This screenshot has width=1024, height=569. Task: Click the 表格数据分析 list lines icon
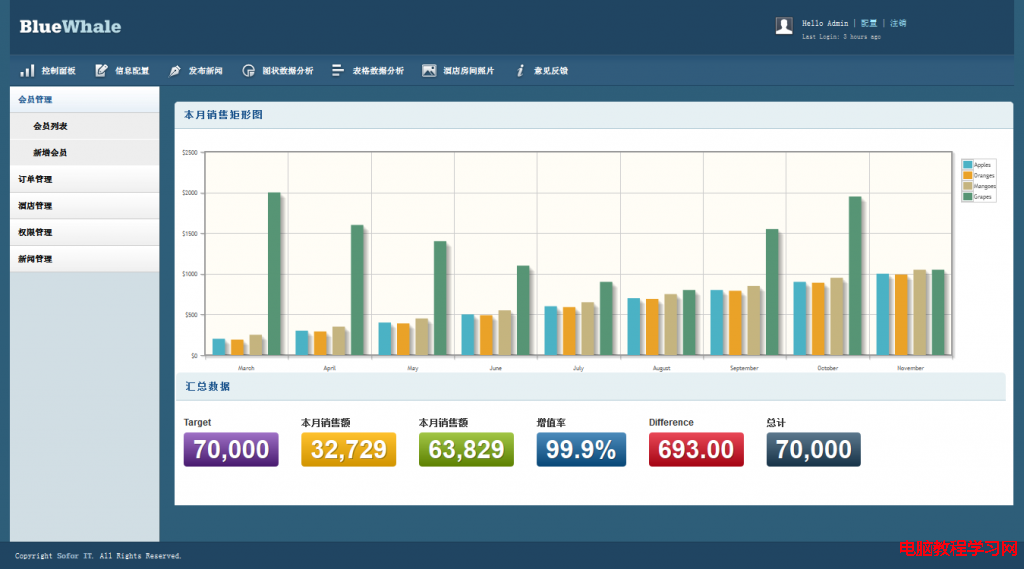pyautogui.click(x=338, y=71)
